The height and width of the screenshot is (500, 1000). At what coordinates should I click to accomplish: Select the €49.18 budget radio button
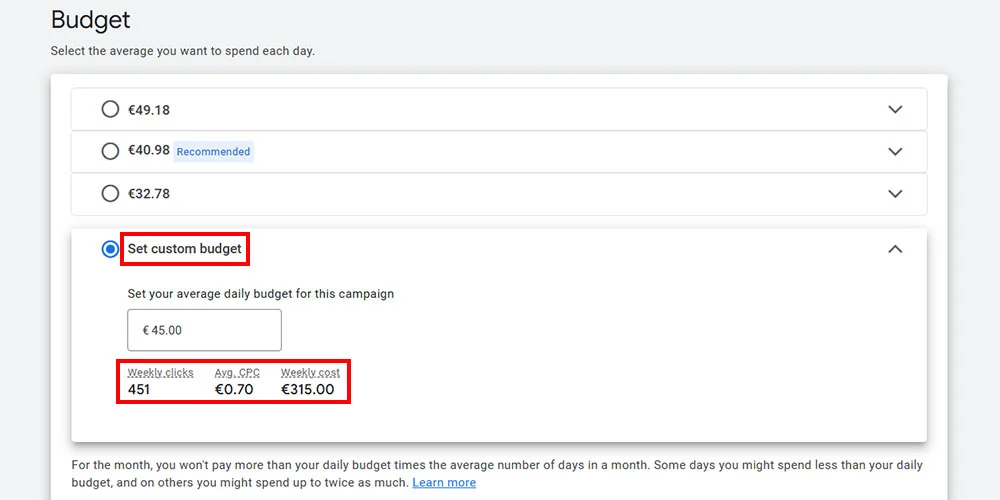tap(110, 109)
